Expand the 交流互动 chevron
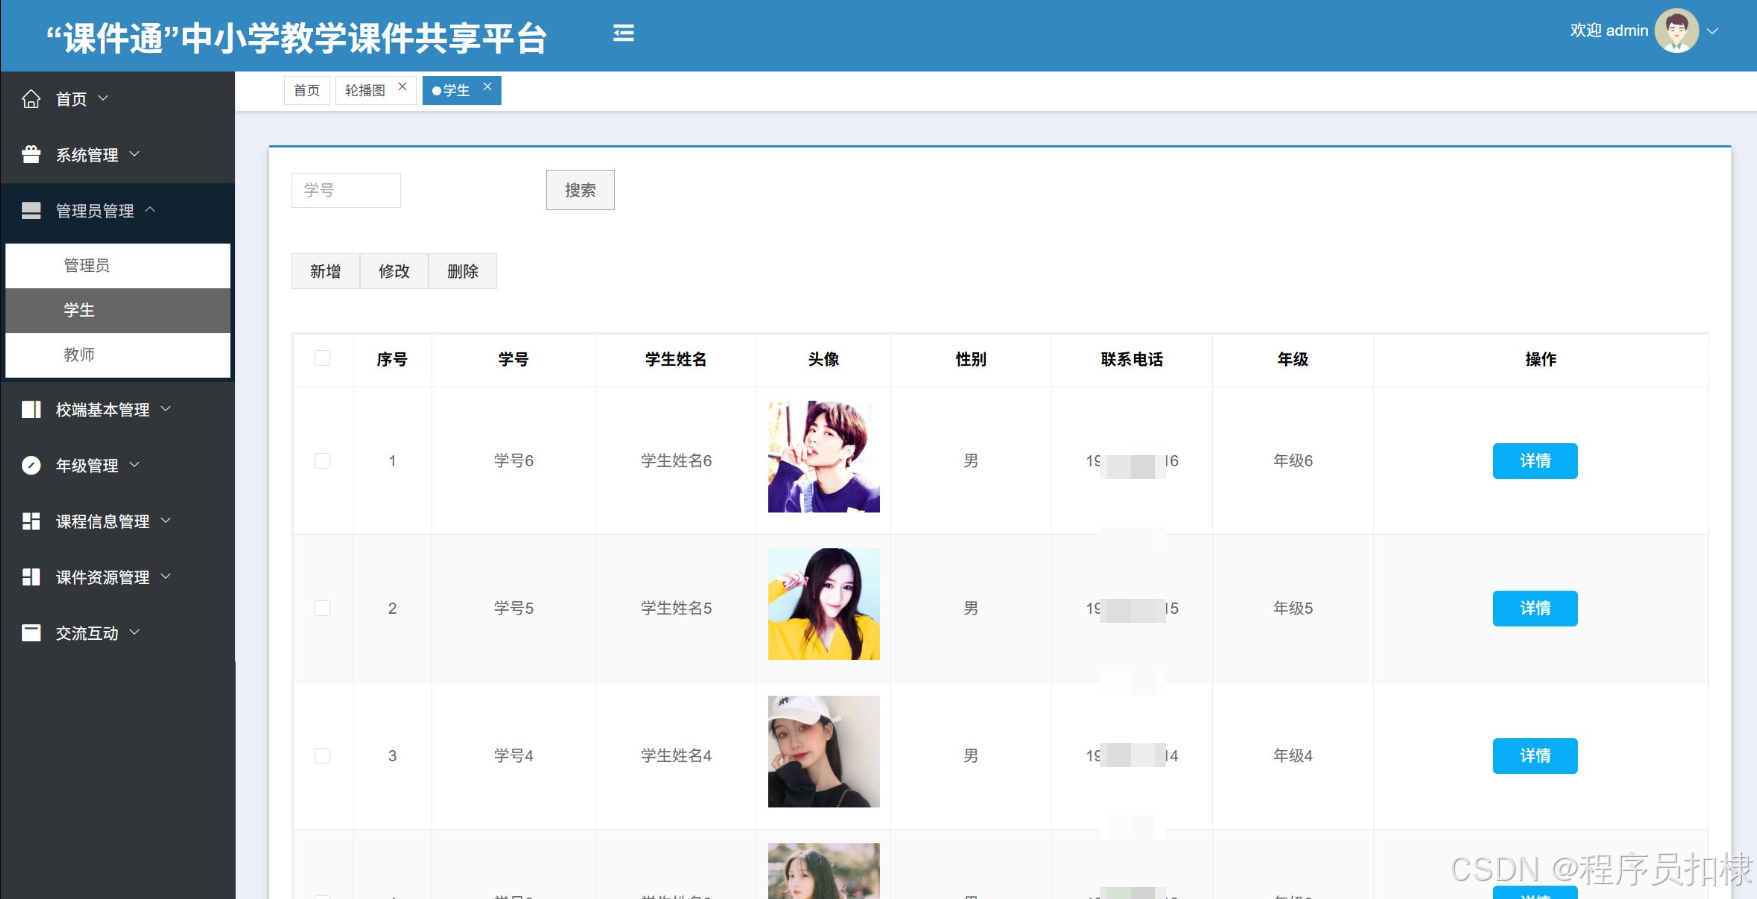The height and width of the screenshot is (899, 1757). [134, 632]
